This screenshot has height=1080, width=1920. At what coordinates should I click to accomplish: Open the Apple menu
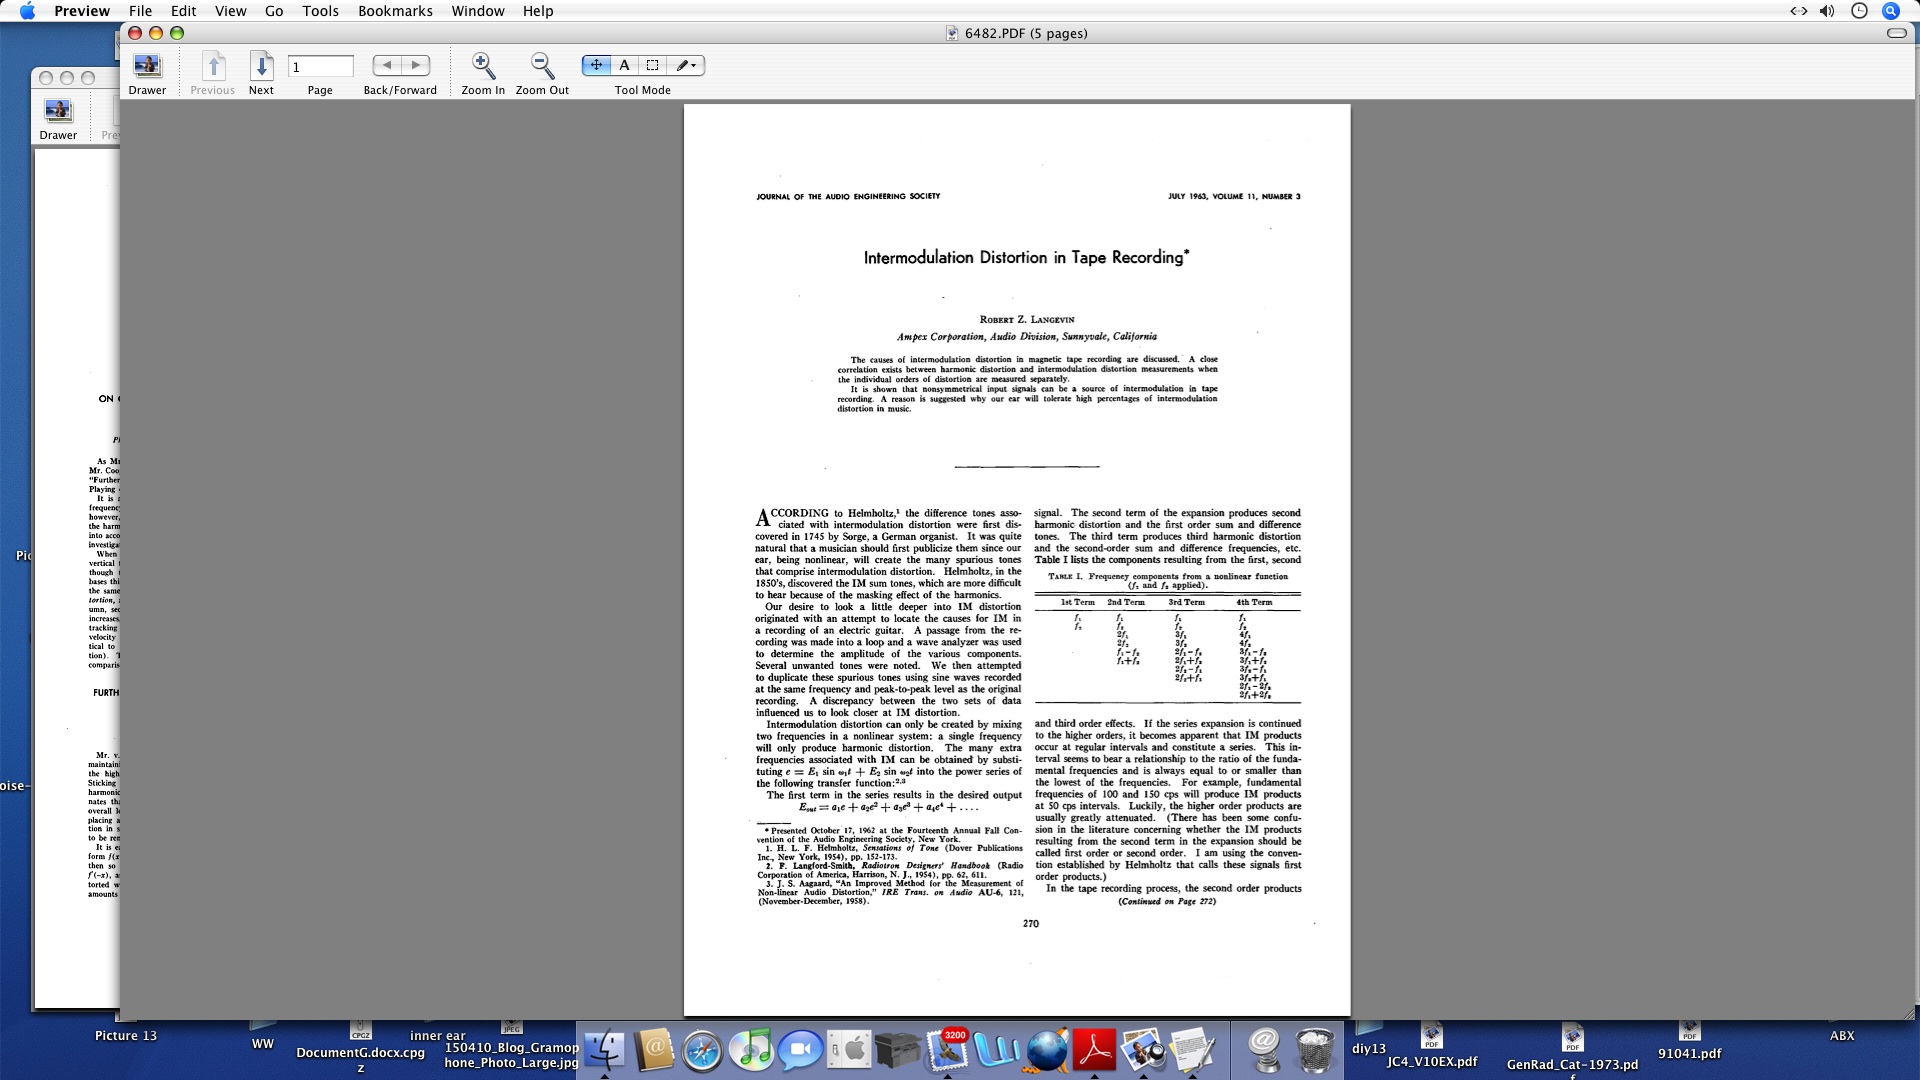tap(27, 11)
